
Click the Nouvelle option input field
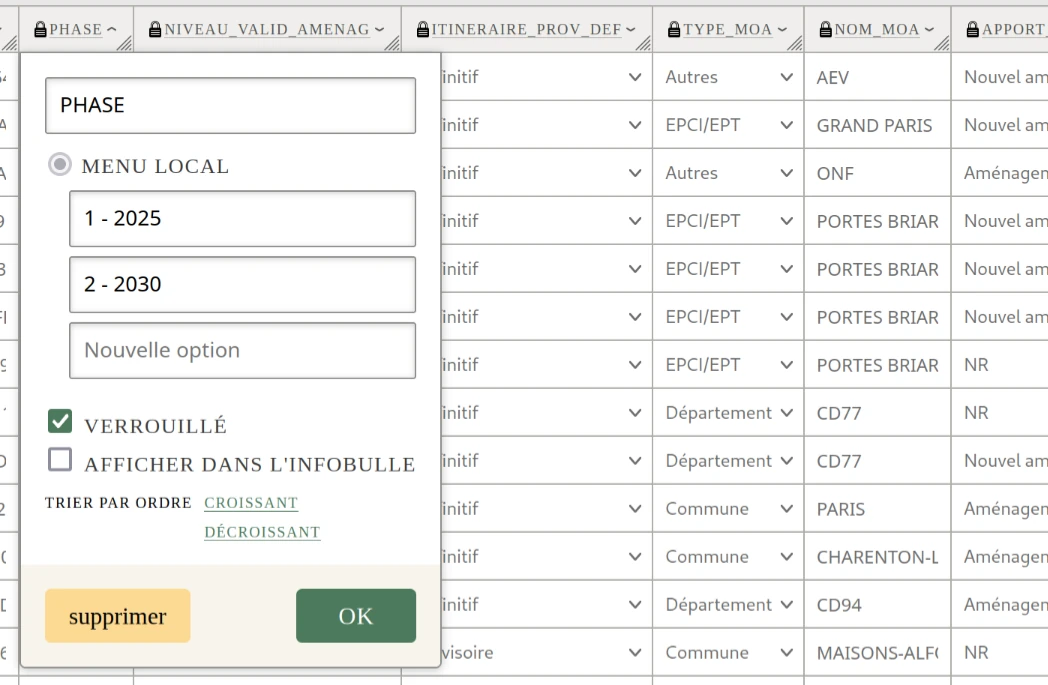point(242,351)
